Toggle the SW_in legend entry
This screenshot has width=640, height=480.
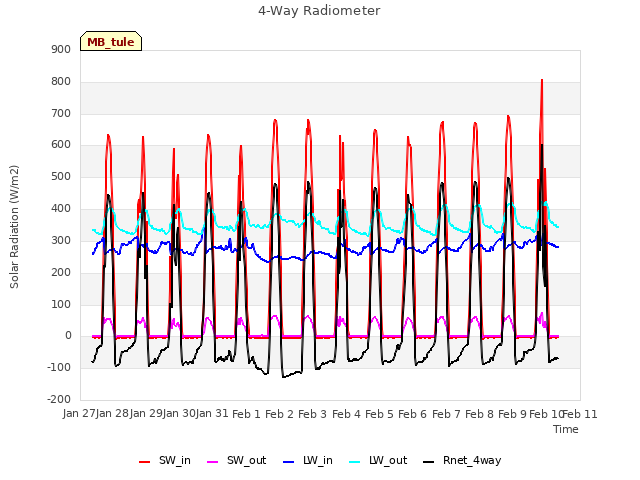point(164,460)
